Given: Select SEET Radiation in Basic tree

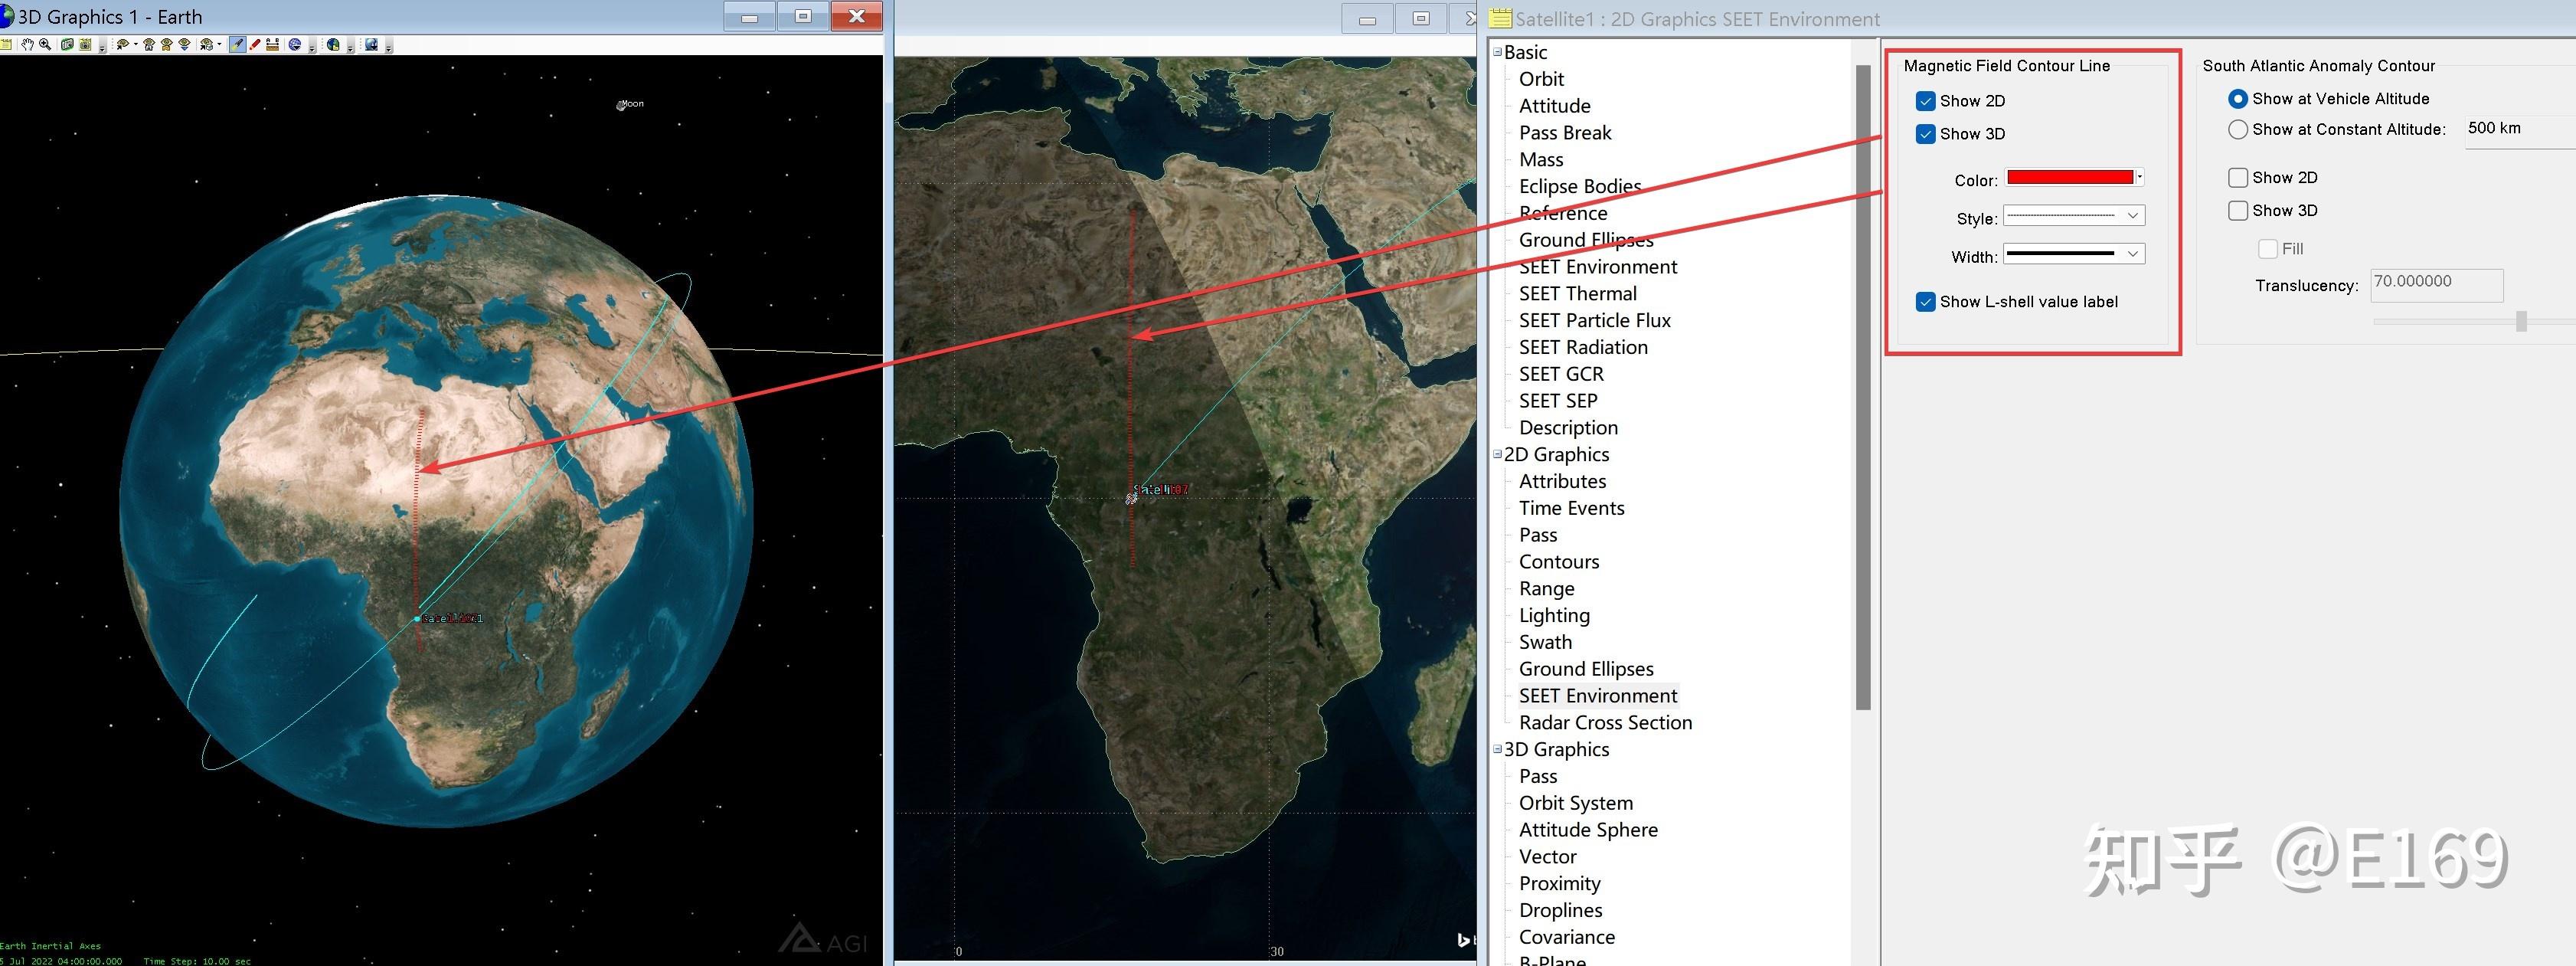Looking at the screenshot, I should coord(1583,347).
